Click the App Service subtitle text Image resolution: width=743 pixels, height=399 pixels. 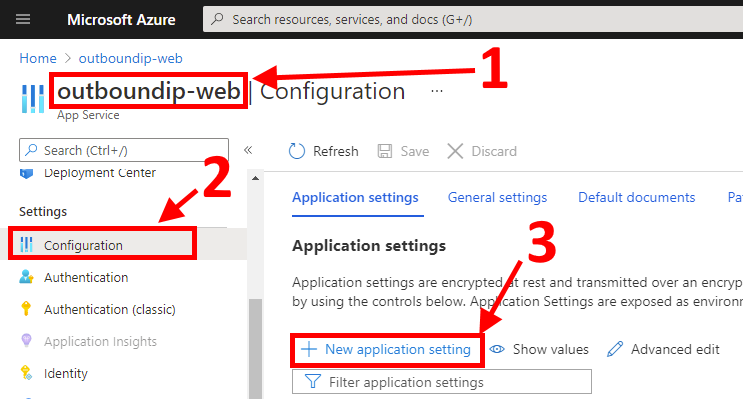point(88,115)
